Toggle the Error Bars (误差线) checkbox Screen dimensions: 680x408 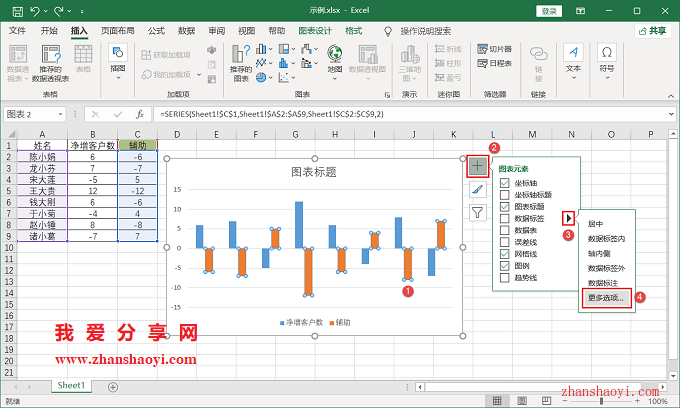click(x=504, y=242)
